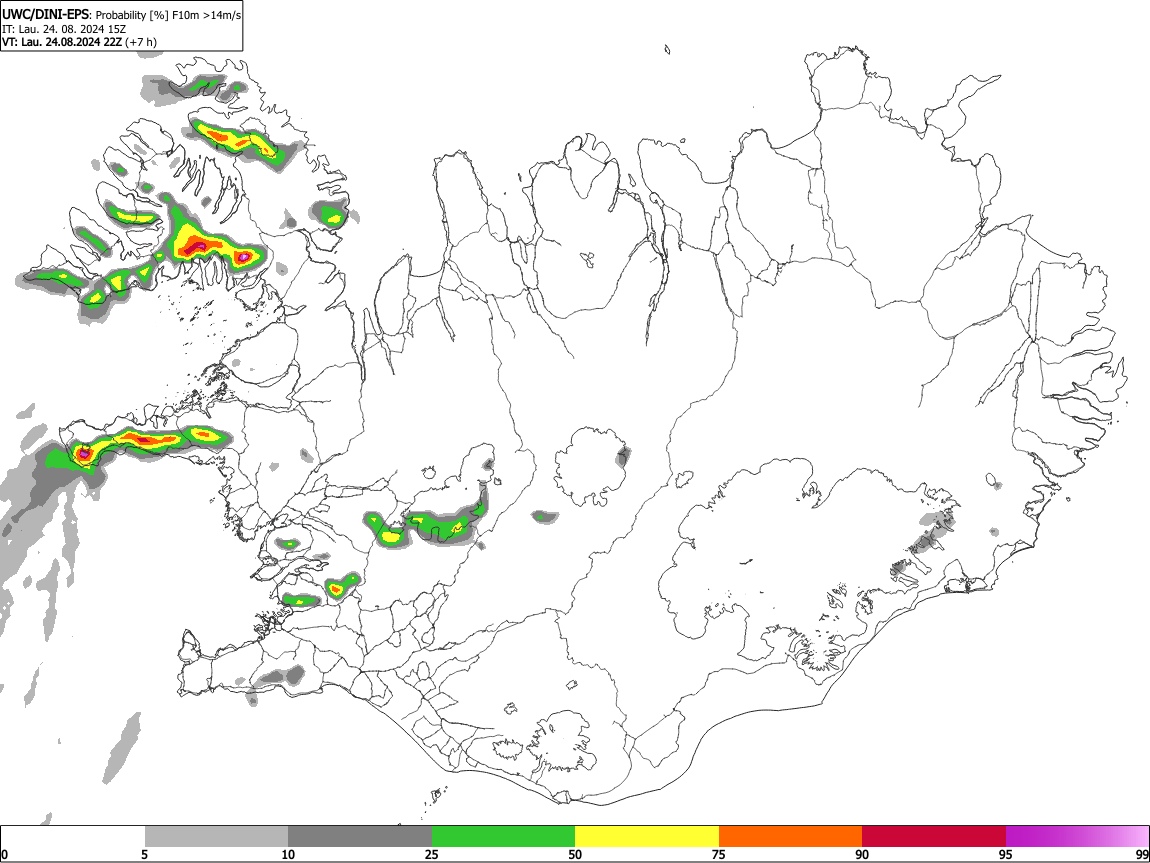The image size is (1150, 863).
Task: Click the 'Probability [%] F10m >14m/s' text
Action: click(168, 15)
